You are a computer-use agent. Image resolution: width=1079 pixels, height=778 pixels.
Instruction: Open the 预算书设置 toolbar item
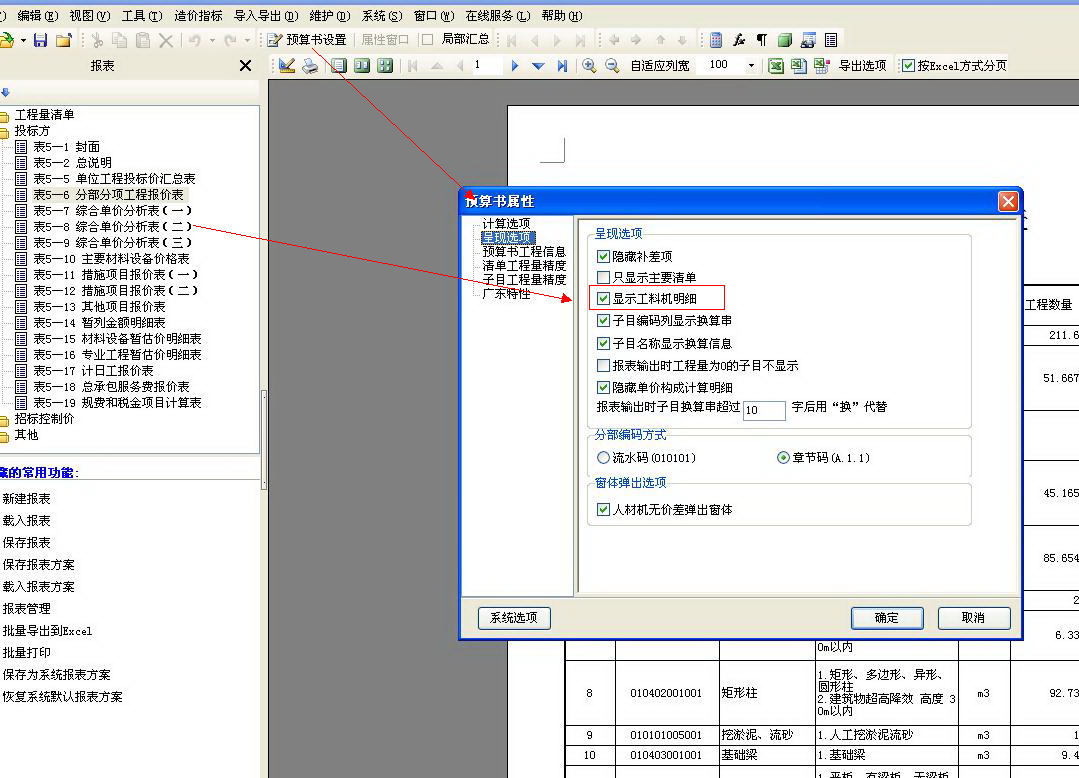pyautogui.click(x=308, y=40)
